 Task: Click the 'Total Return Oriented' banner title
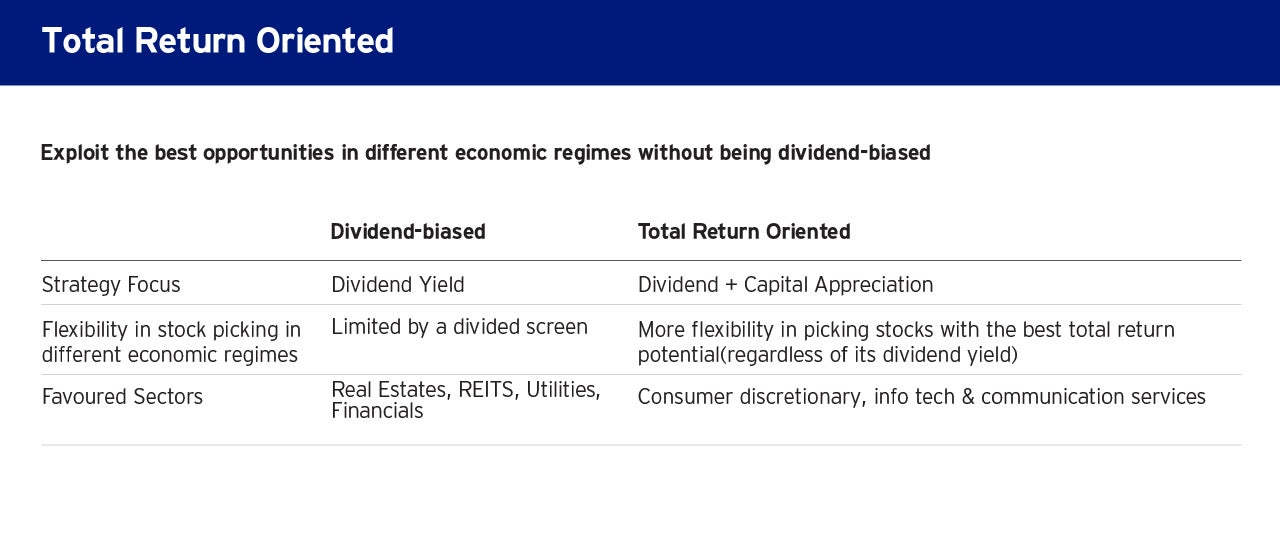click(217, 41)
